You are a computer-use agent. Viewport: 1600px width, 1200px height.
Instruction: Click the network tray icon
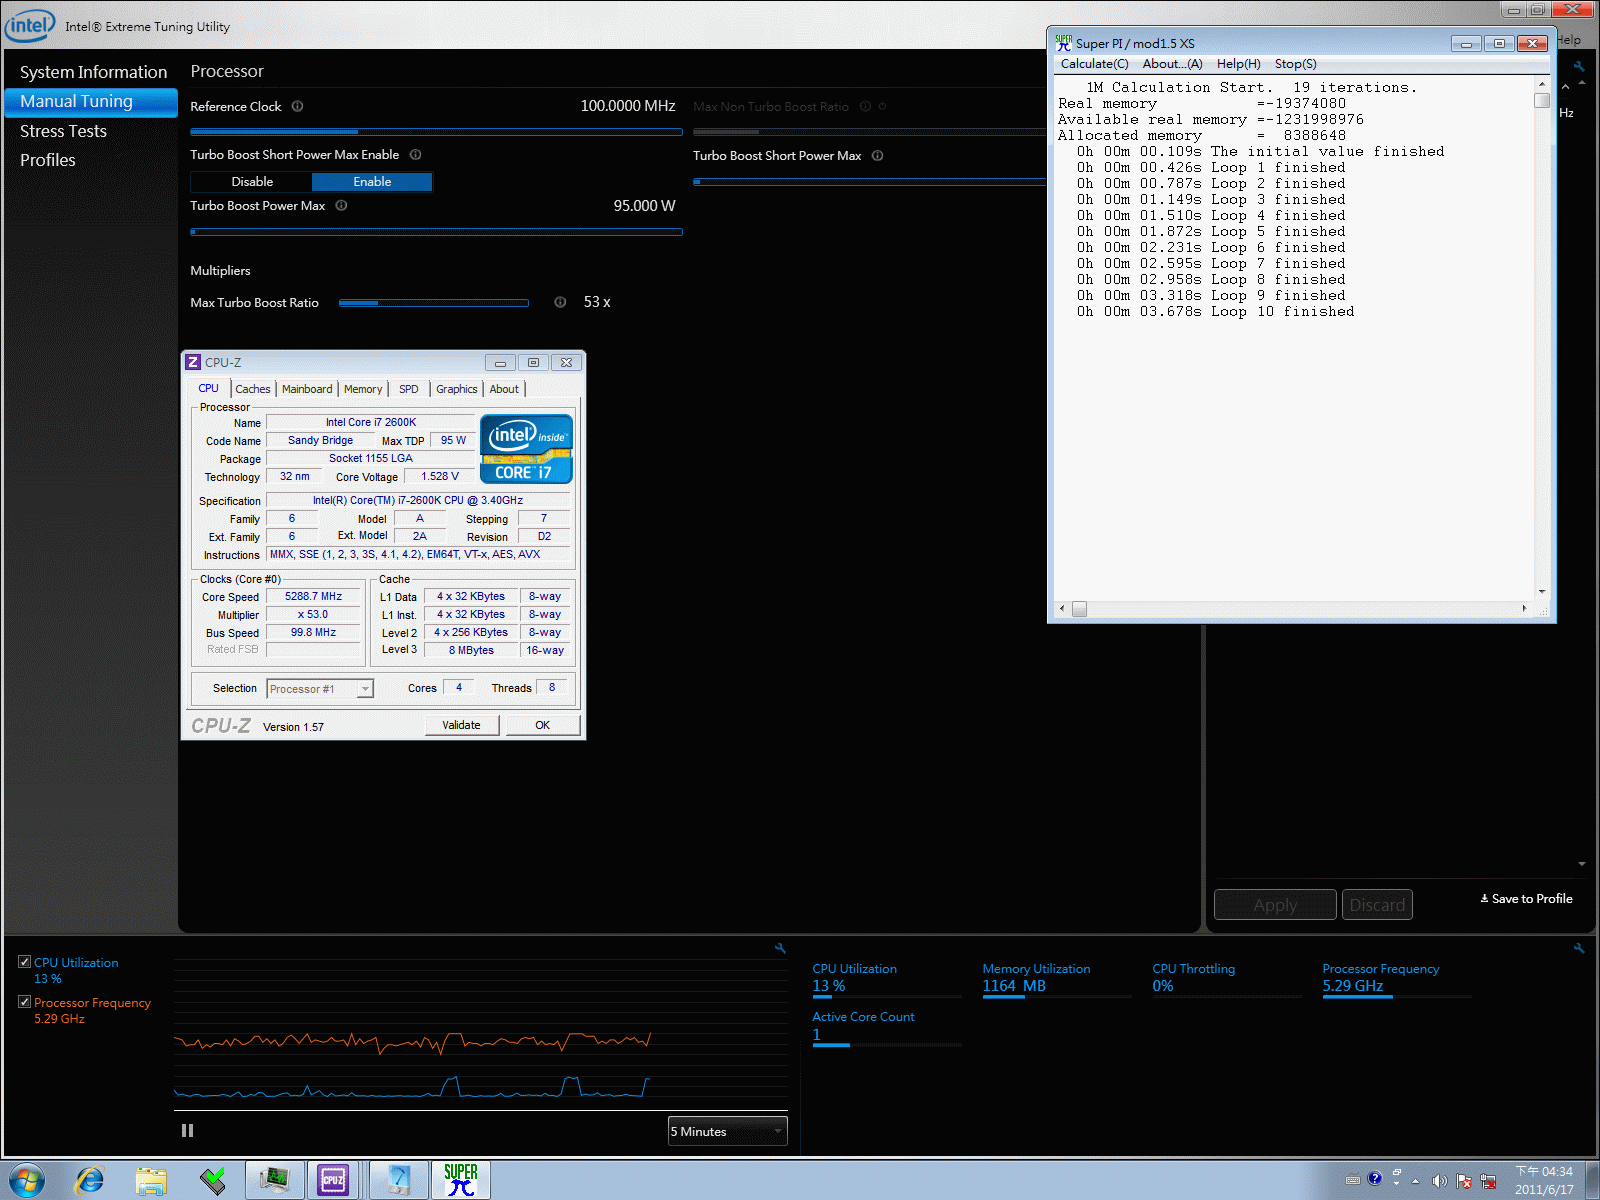tap(1489, 1181)
